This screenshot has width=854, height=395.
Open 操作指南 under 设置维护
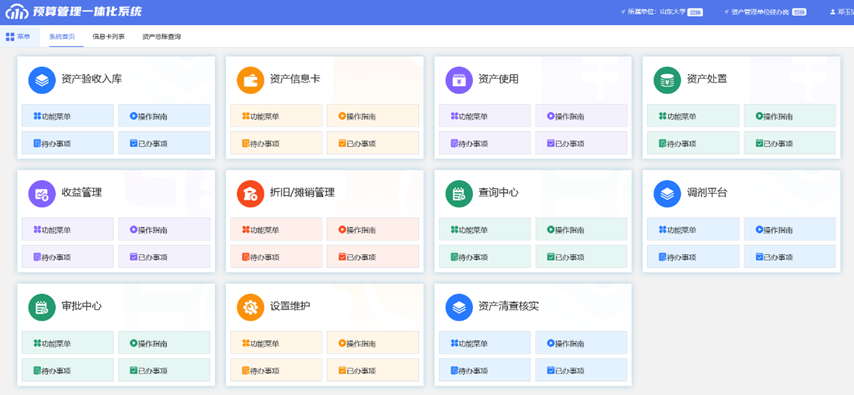click(x=373, y=343)
